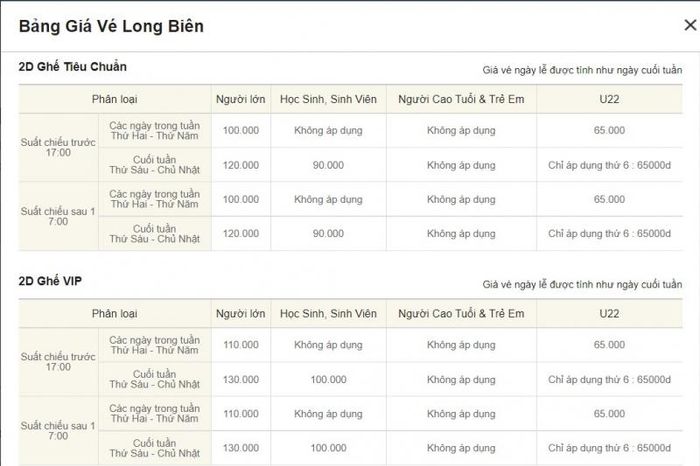Select 120.000 adult weekend price after 17:00, standard
Viewport: 700px width, 466px height.
(240, 233)
